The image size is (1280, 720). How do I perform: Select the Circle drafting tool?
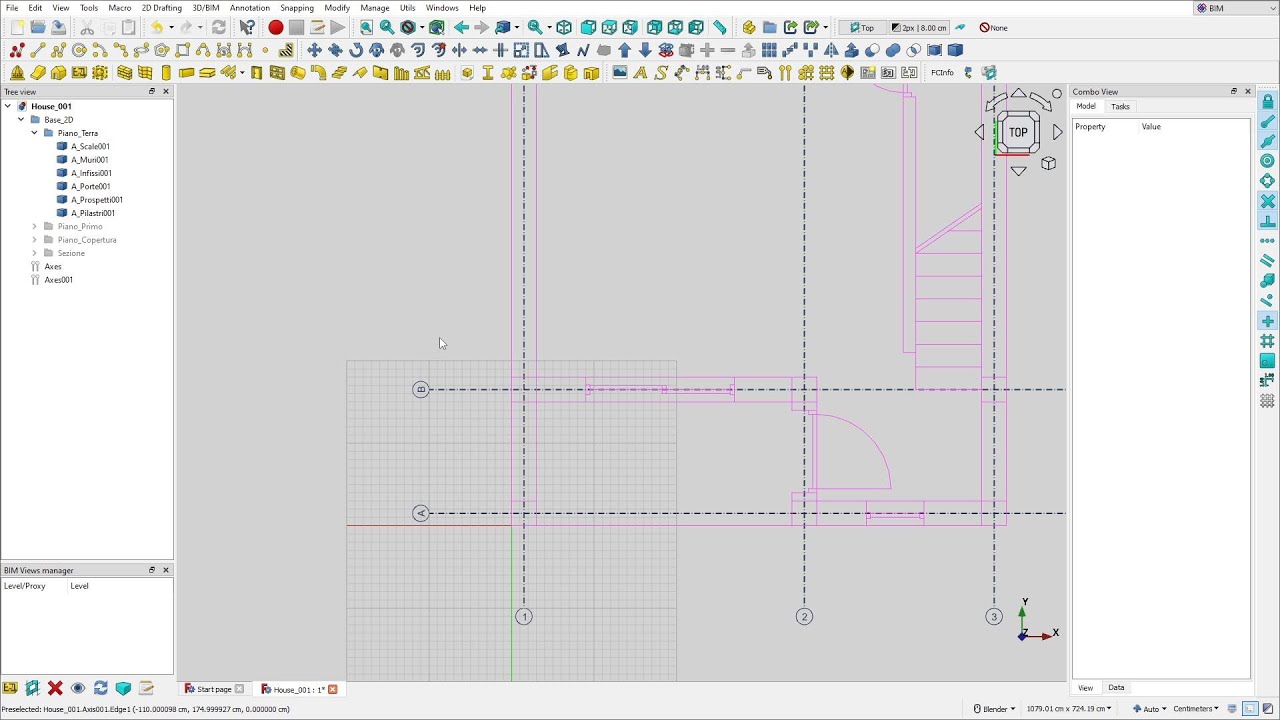[79, 50]
